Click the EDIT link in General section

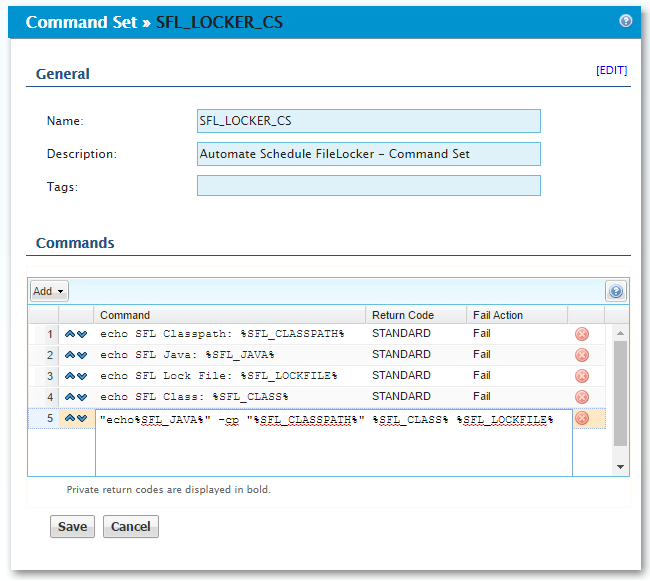[x=611, y=70]
